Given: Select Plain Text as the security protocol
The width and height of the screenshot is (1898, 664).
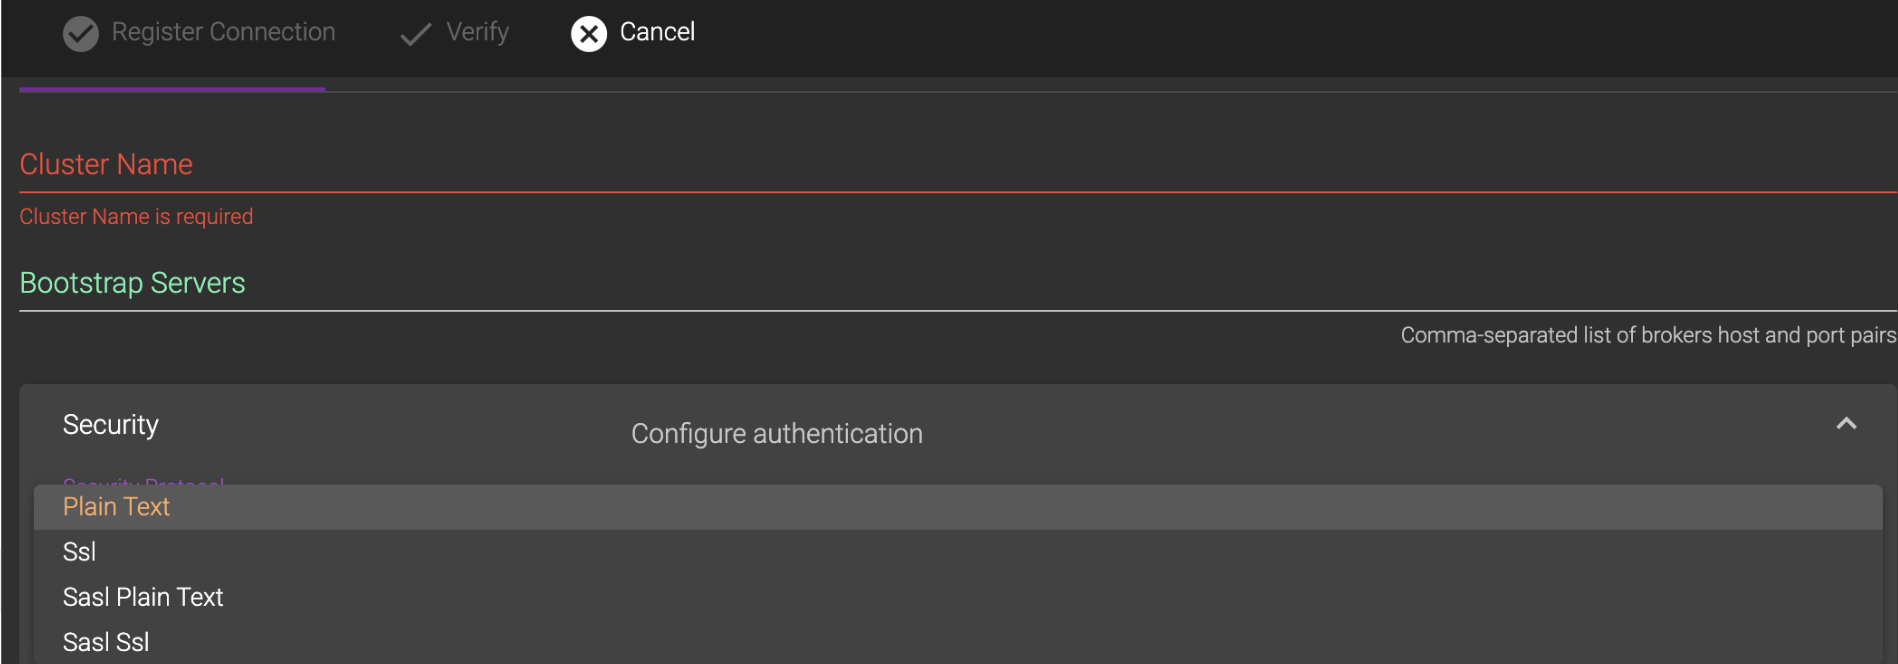Looking at the screenshot, I should (116, 507).
